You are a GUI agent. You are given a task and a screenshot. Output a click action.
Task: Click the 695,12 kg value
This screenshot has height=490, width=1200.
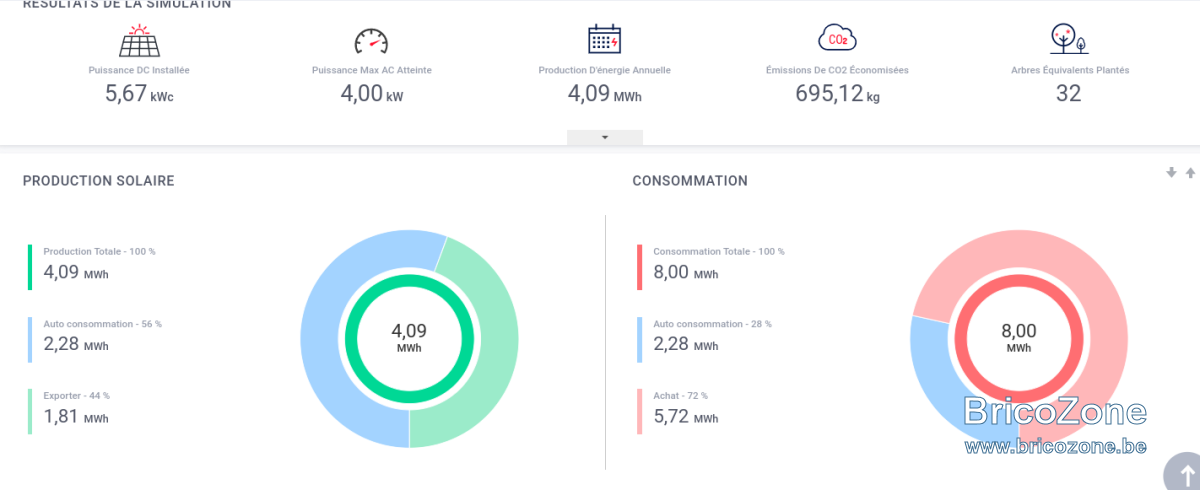tap(837, 94)
